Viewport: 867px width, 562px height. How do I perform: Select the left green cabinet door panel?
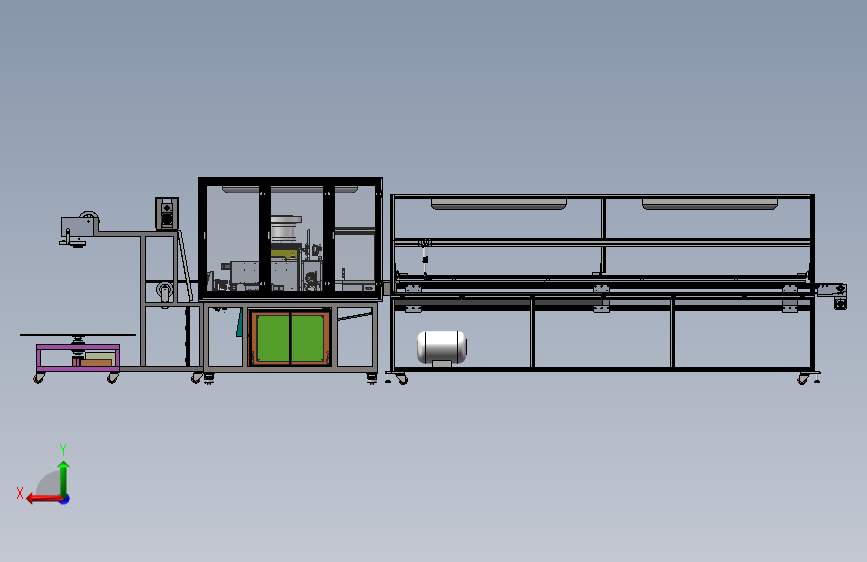pyautogui.click(x=273, y=339)
